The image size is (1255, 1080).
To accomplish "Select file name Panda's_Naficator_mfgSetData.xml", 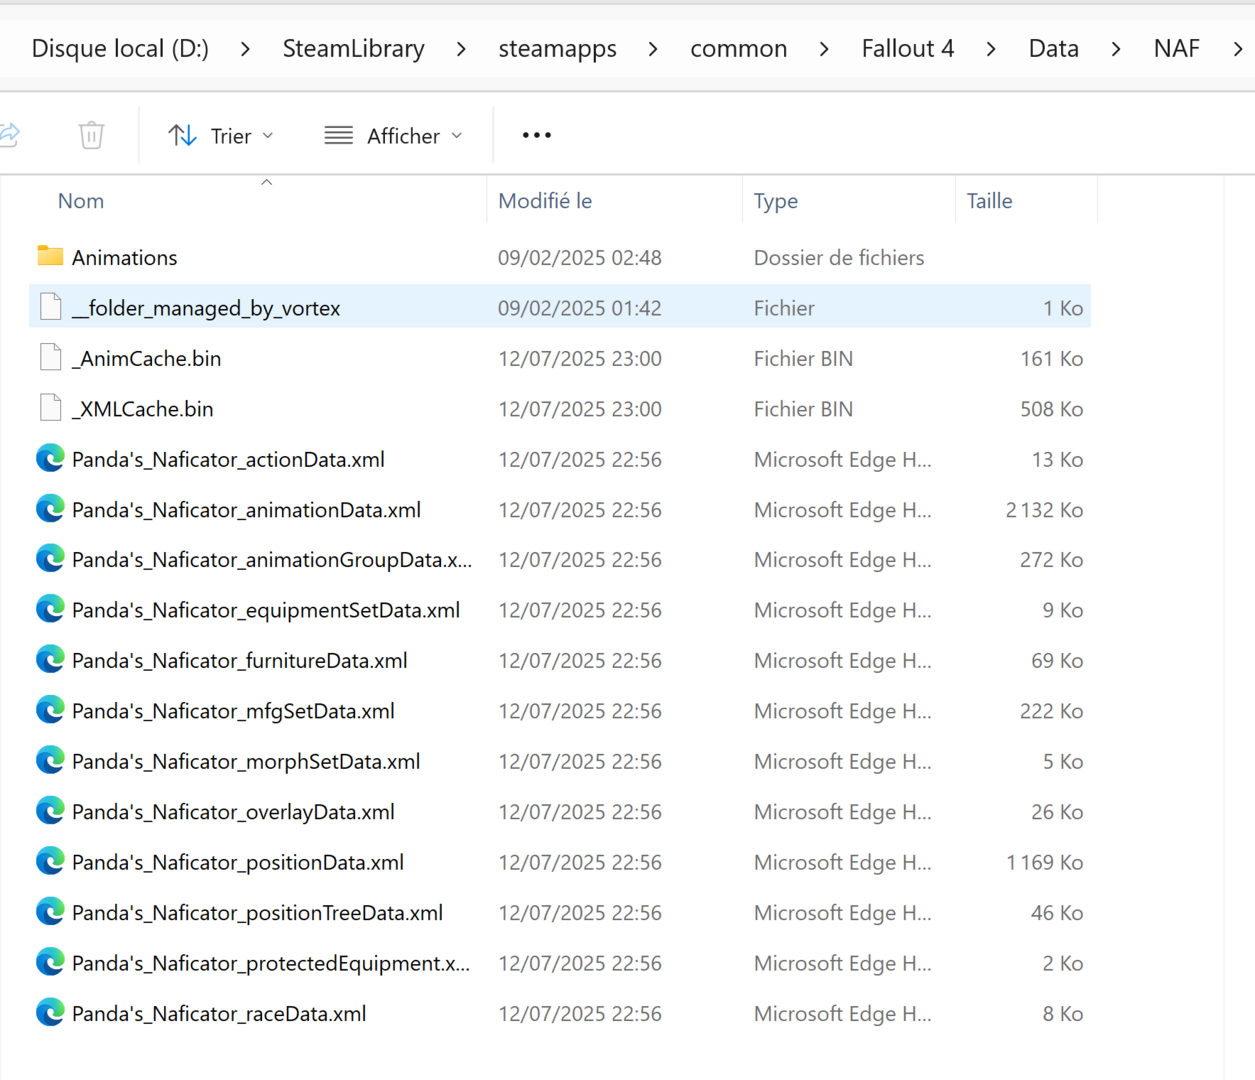I will click(233, 712).
